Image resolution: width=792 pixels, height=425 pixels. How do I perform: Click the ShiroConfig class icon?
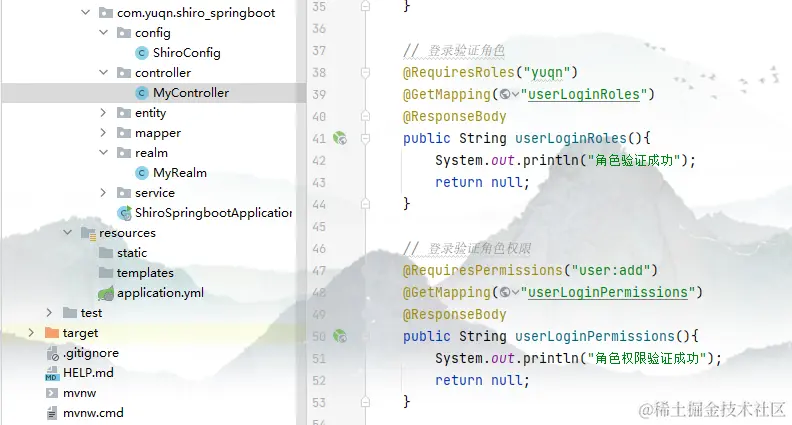pos(142,53)
